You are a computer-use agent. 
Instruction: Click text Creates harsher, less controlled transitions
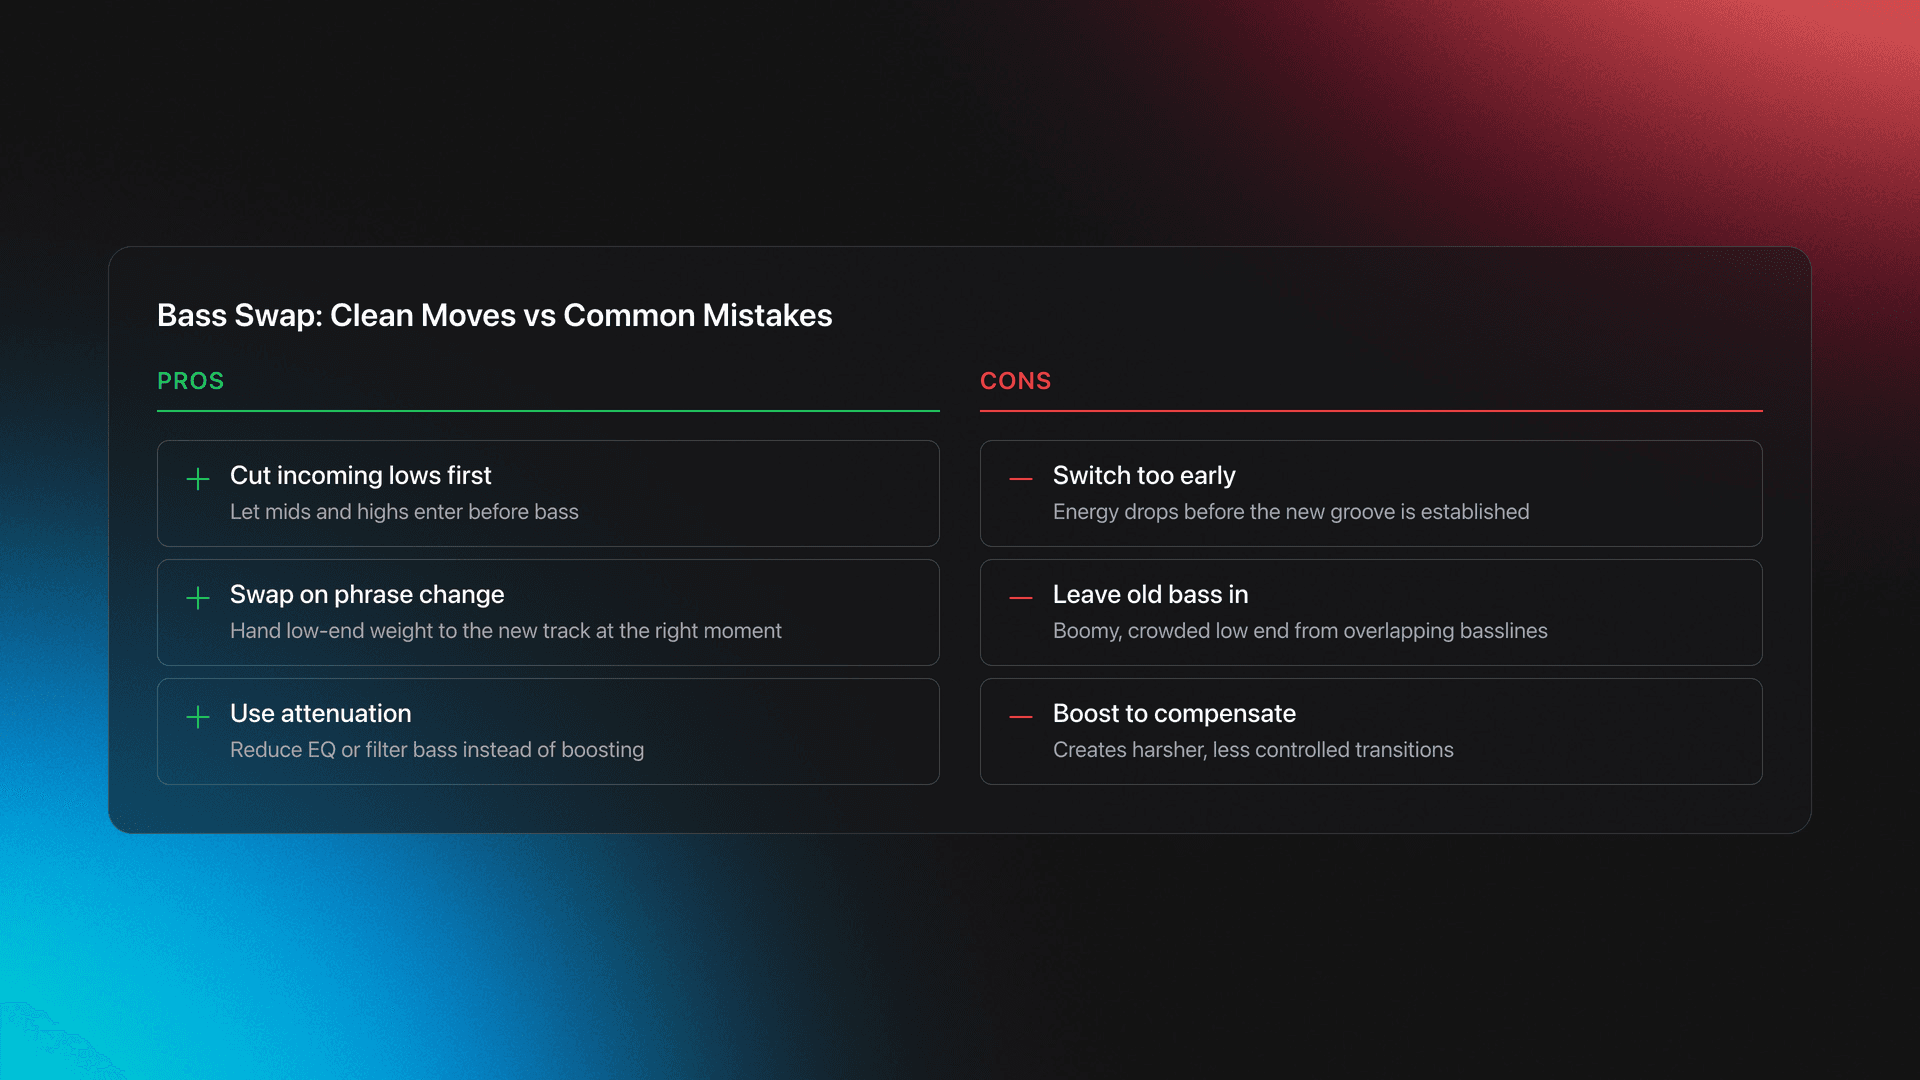pos(1252,750)
